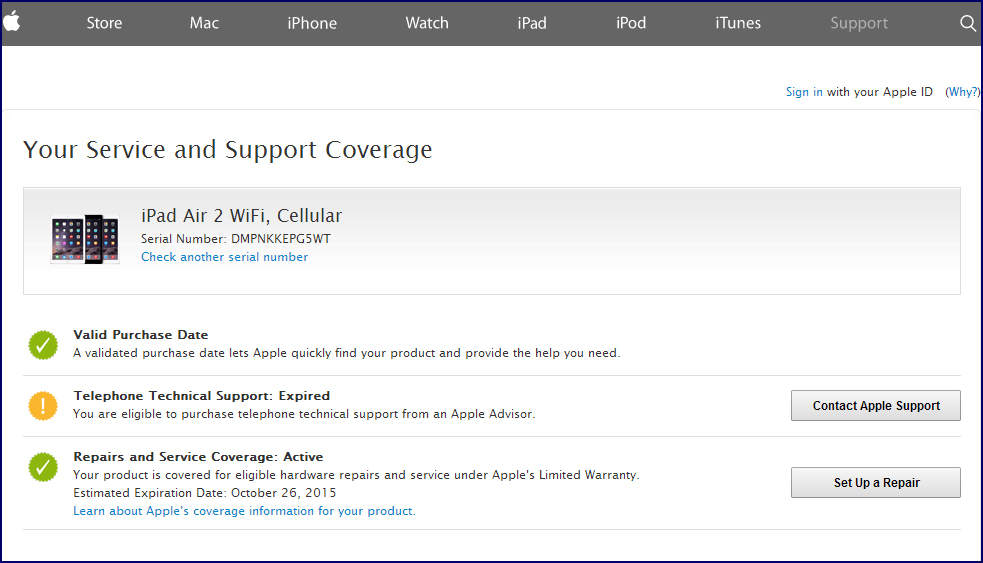Viewport: 983px width, 563px height.
Task: Click Repairs and Service Coverage: Active heading
Action: tap(198, 456)
